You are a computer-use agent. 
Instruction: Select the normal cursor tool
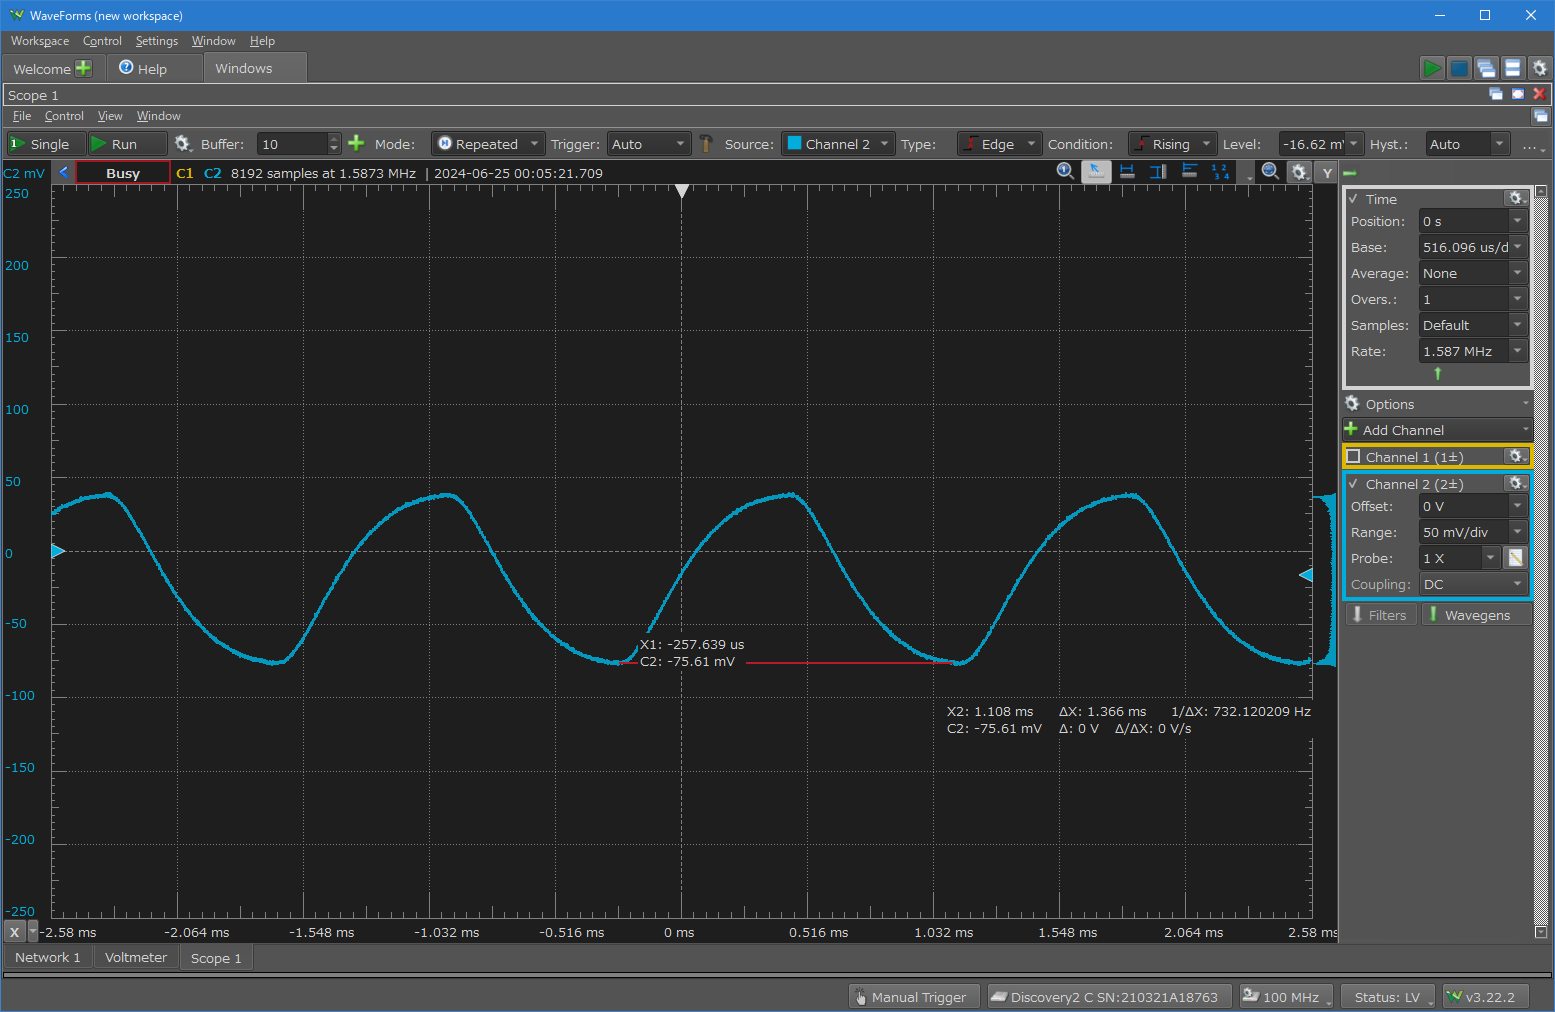pos(1096,171)
